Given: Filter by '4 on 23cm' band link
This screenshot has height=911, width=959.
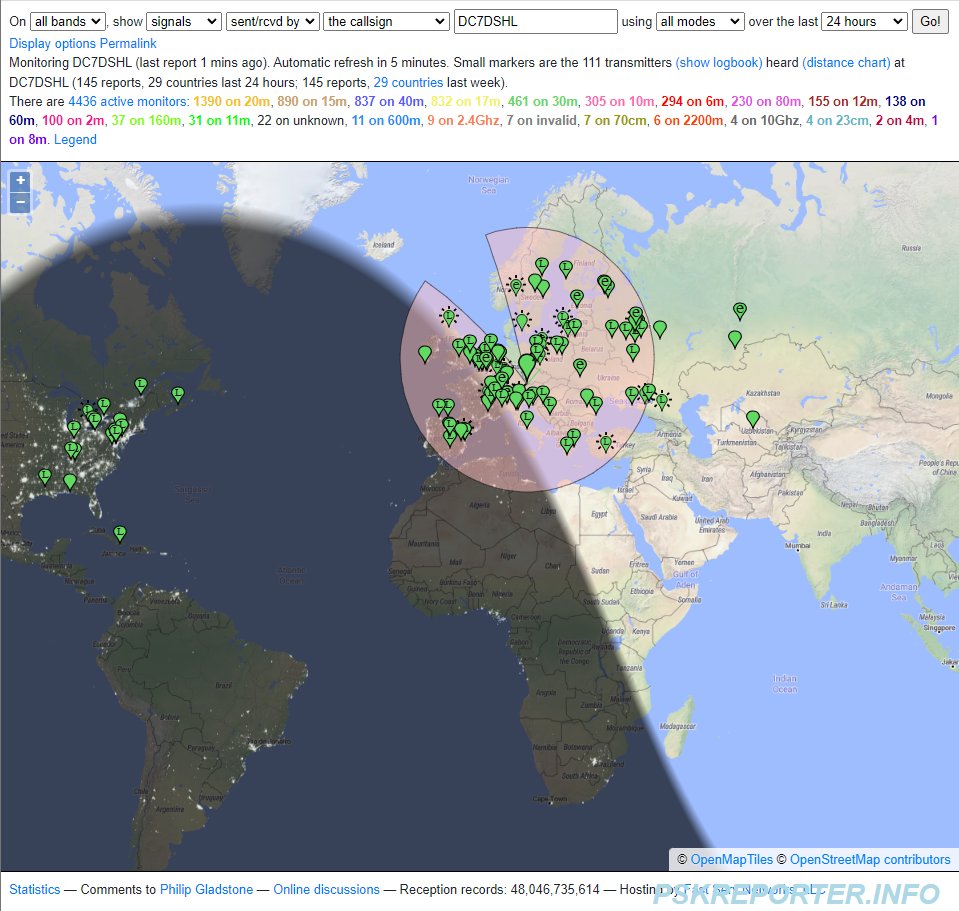Looking at the screenshot, I should tap(837, 120).
